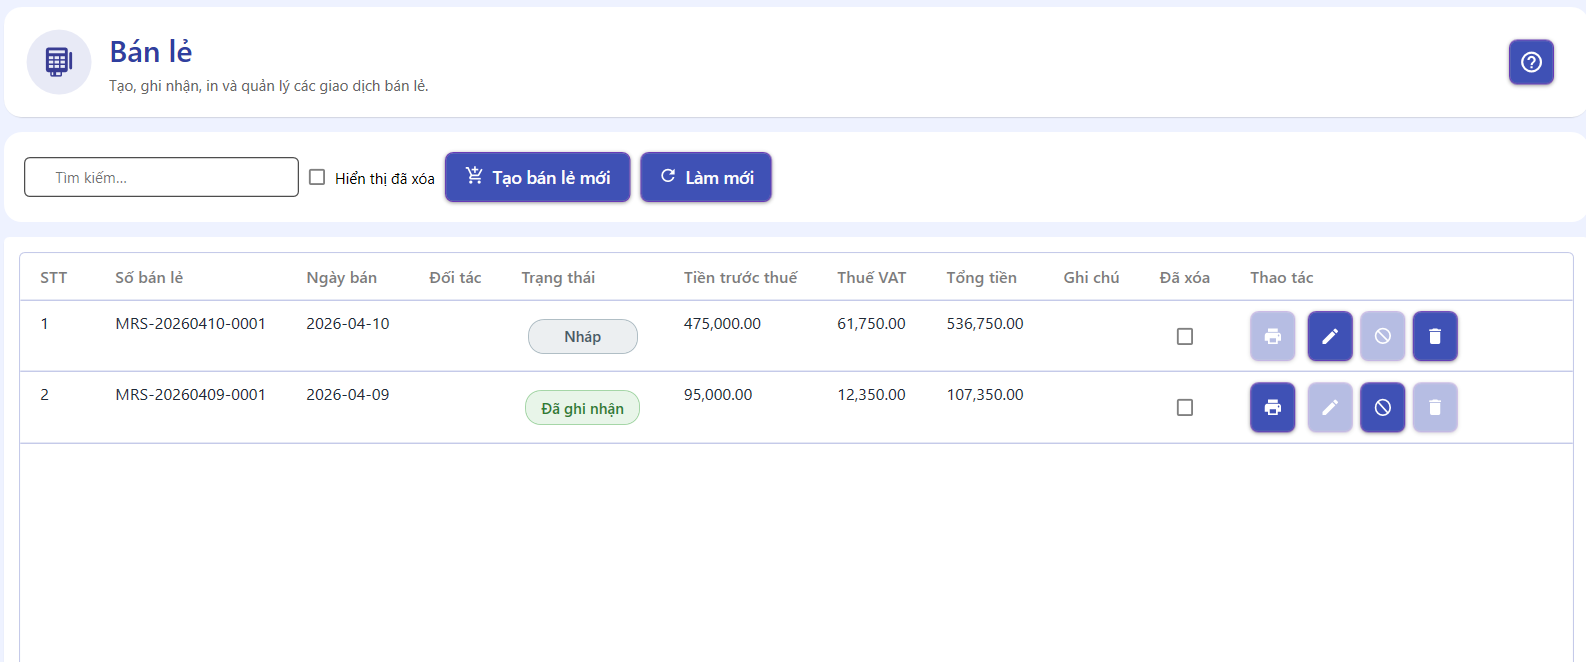Click the 'Nháp' status badge
The width and height of the screenshot is (1586, 662).
pos(582,336)
